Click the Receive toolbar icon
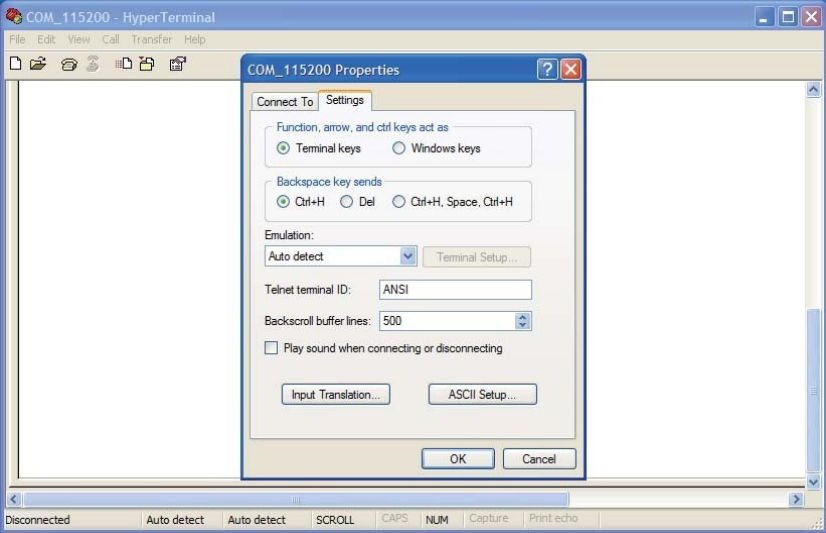826x533 pixels. (147, 64)
